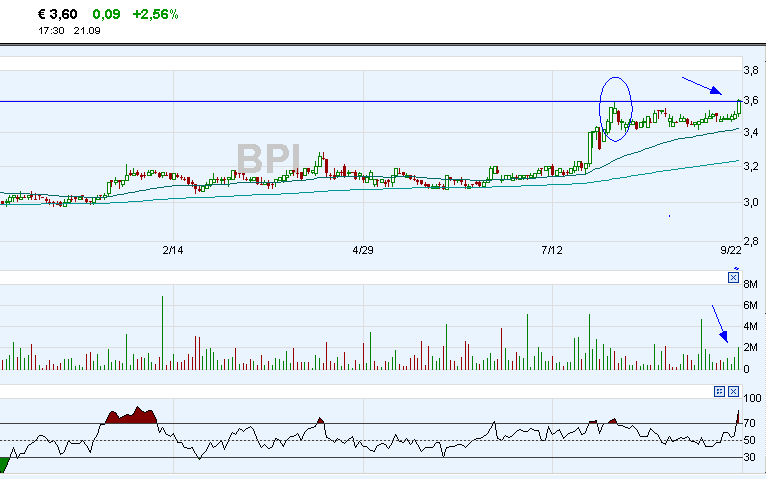Screen dimensions: 766x481
Task: Click the 4M volume axis label
Action: (750, 326)
